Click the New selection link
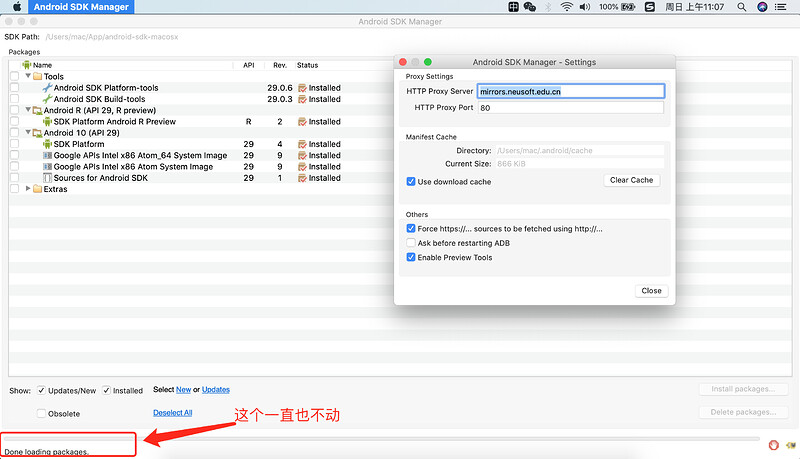Viewport: 800px width, 459px height. coord(183,390)
